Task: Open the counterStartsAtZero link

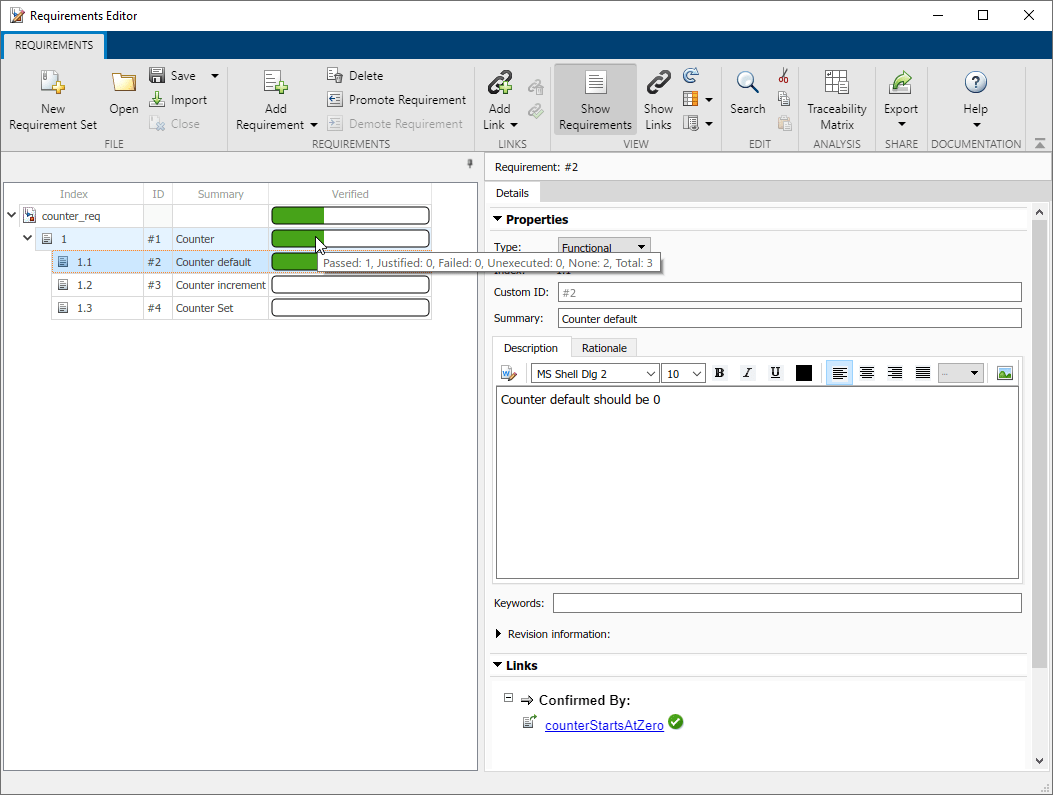Action: [x=604, y=725]
